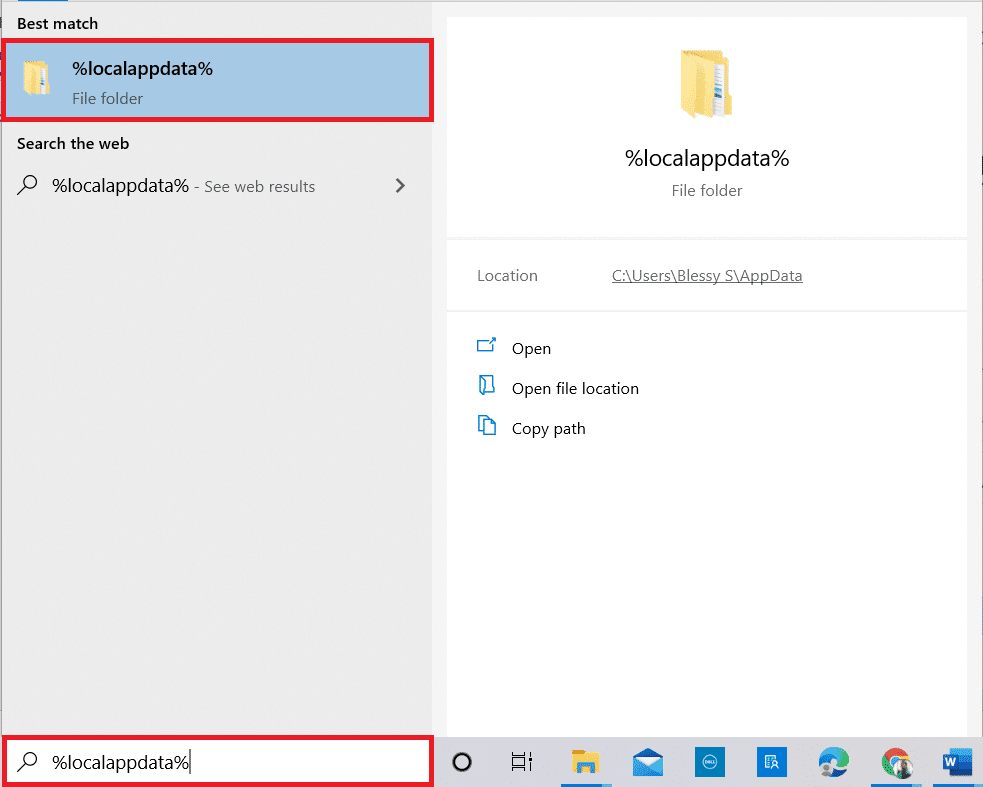
Task: Open the Mail app in the taskbar
Action: [x=648, y=762]
